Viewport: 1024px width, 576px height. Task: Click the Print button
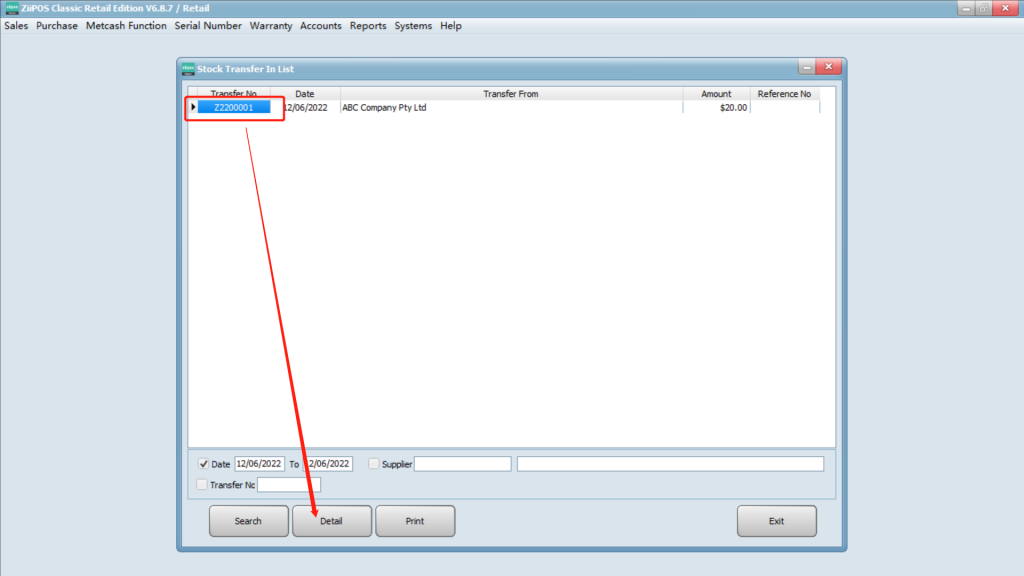[415, 521]
